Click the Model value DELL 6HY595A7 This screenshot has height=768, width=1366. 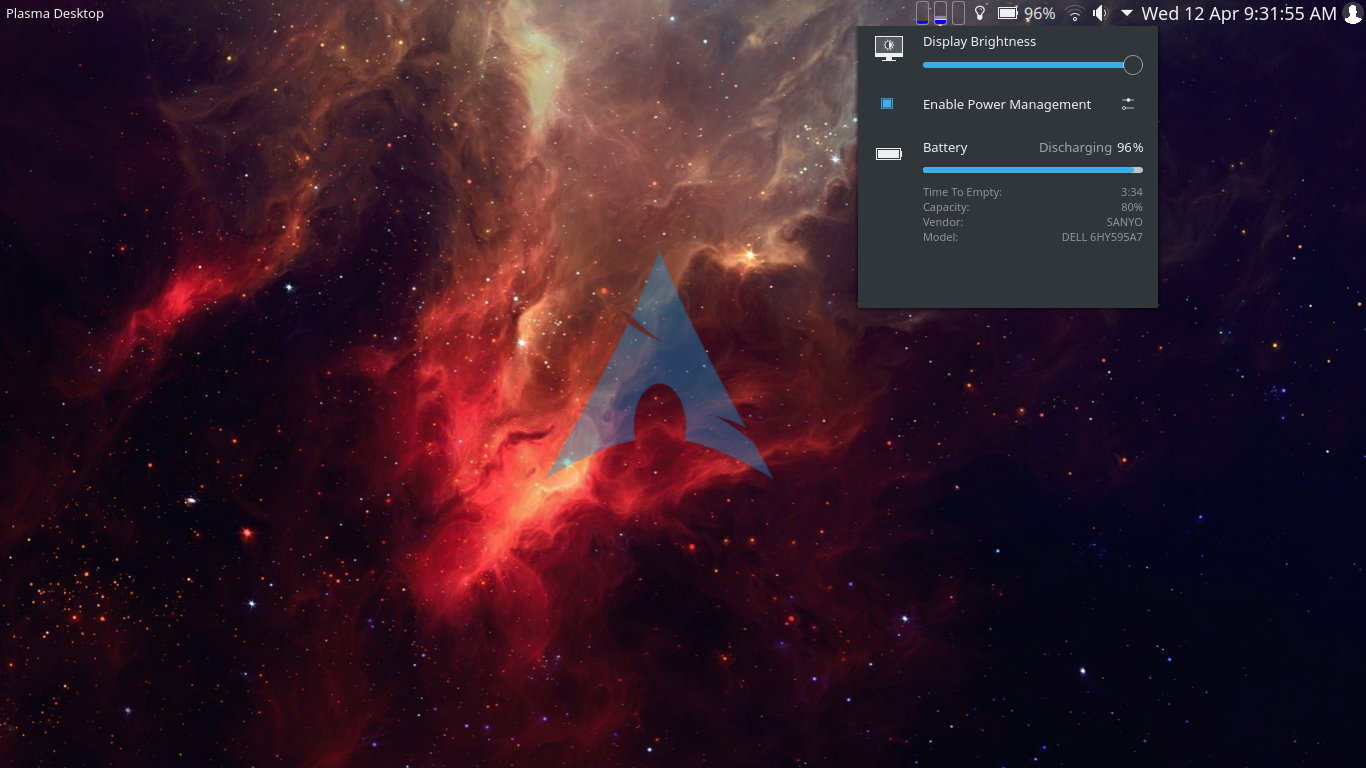point(1102,237)
